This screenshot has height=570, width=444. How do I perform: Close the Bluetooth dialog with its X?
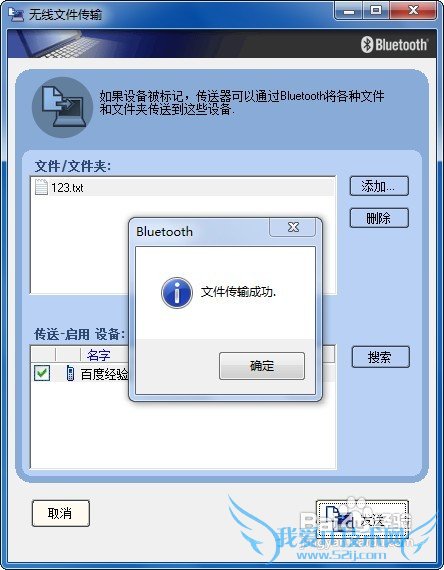point(293,227)
